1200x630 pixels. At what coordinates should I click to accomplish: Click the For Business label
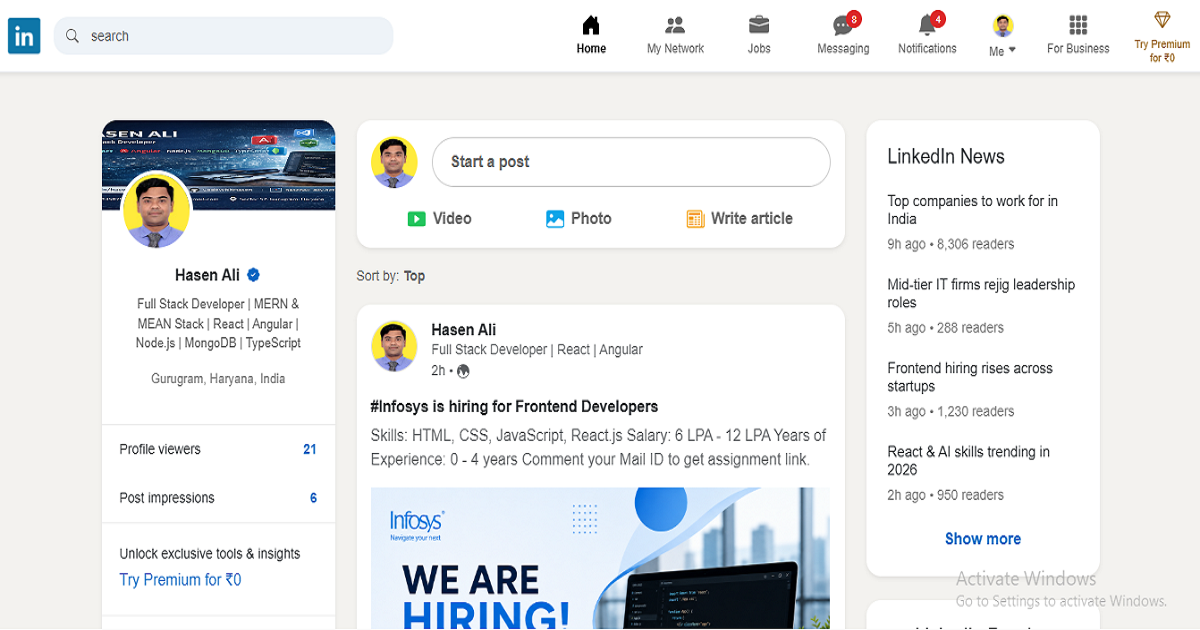[1078, 49]
